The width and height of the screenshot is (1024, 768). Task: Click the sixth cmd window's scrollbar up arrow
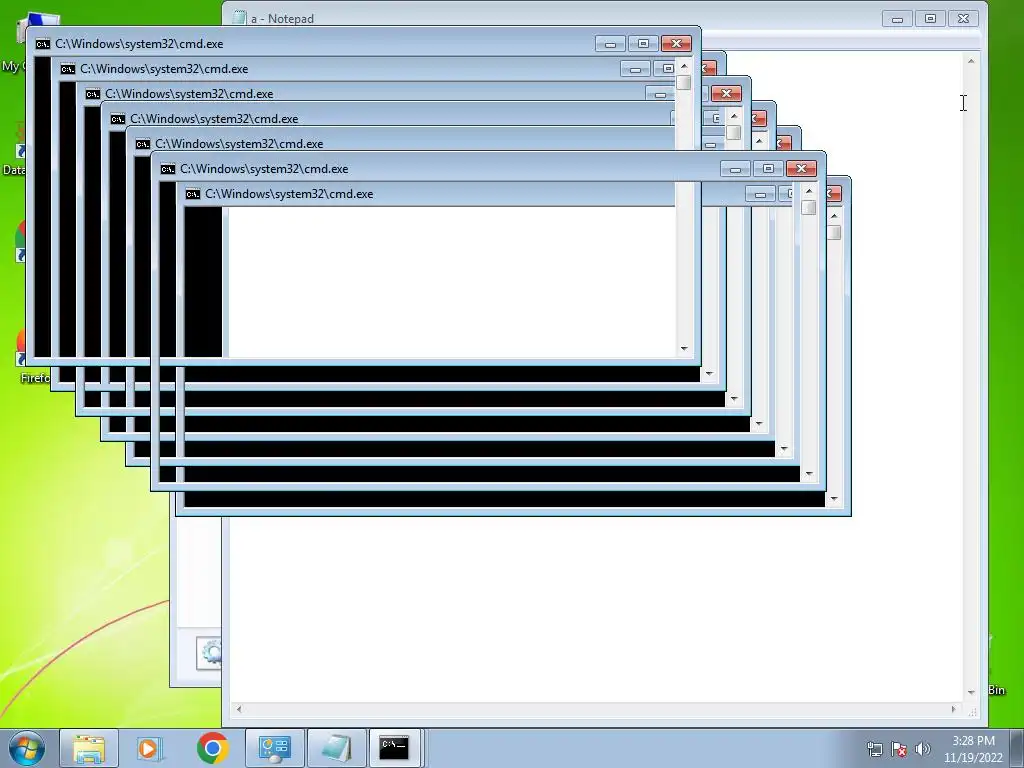click(808, 191)
